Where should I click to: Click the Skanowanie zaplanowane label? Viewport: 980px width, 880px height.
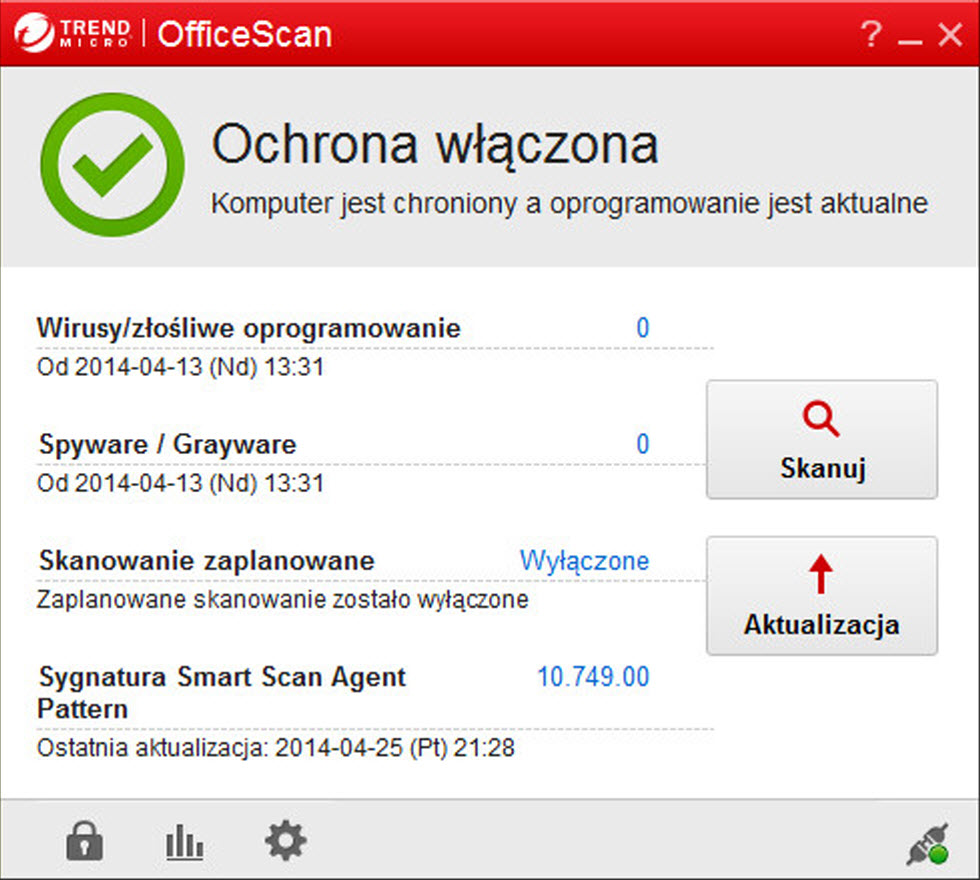206,561
